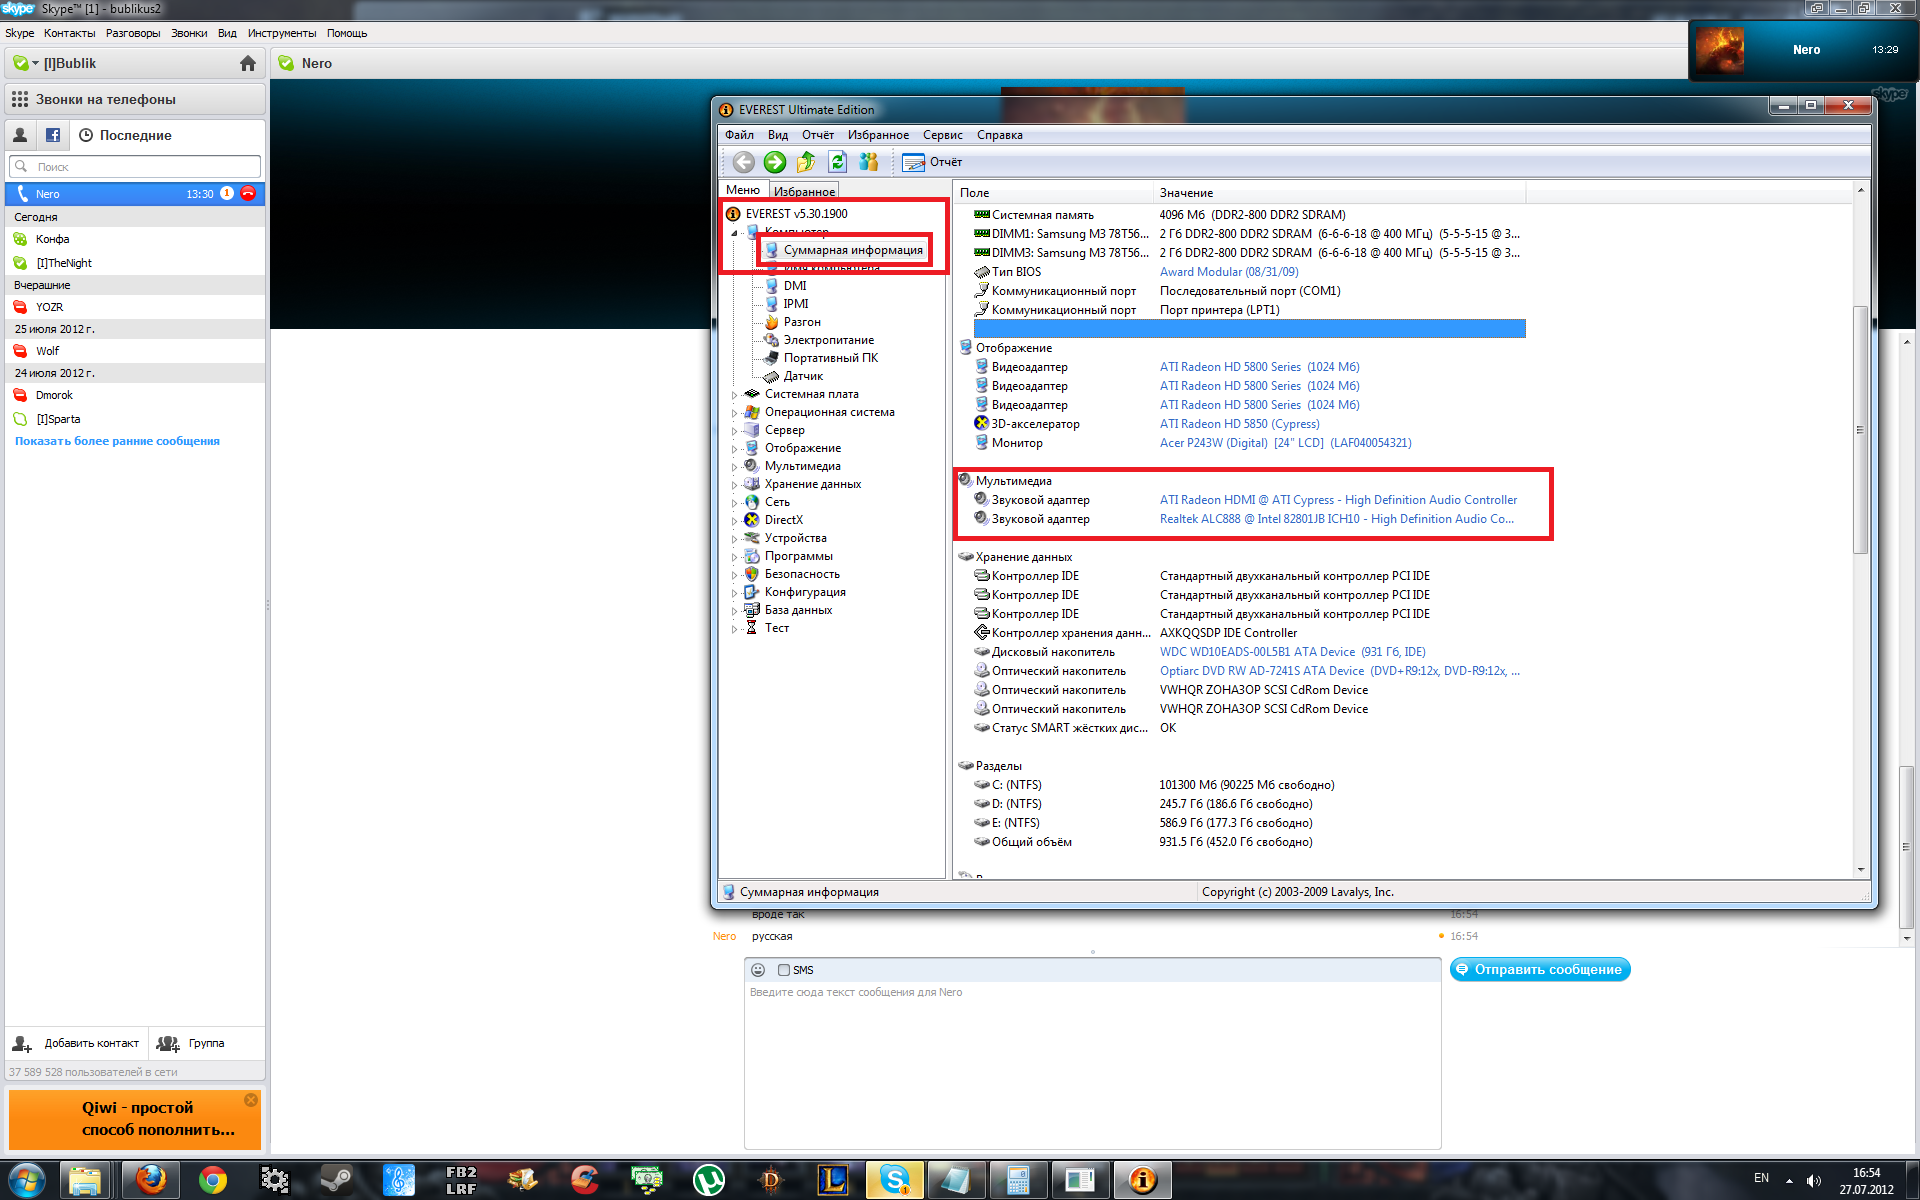
Task: Open calculator from the taskbar
Action: (1018, 1180)
